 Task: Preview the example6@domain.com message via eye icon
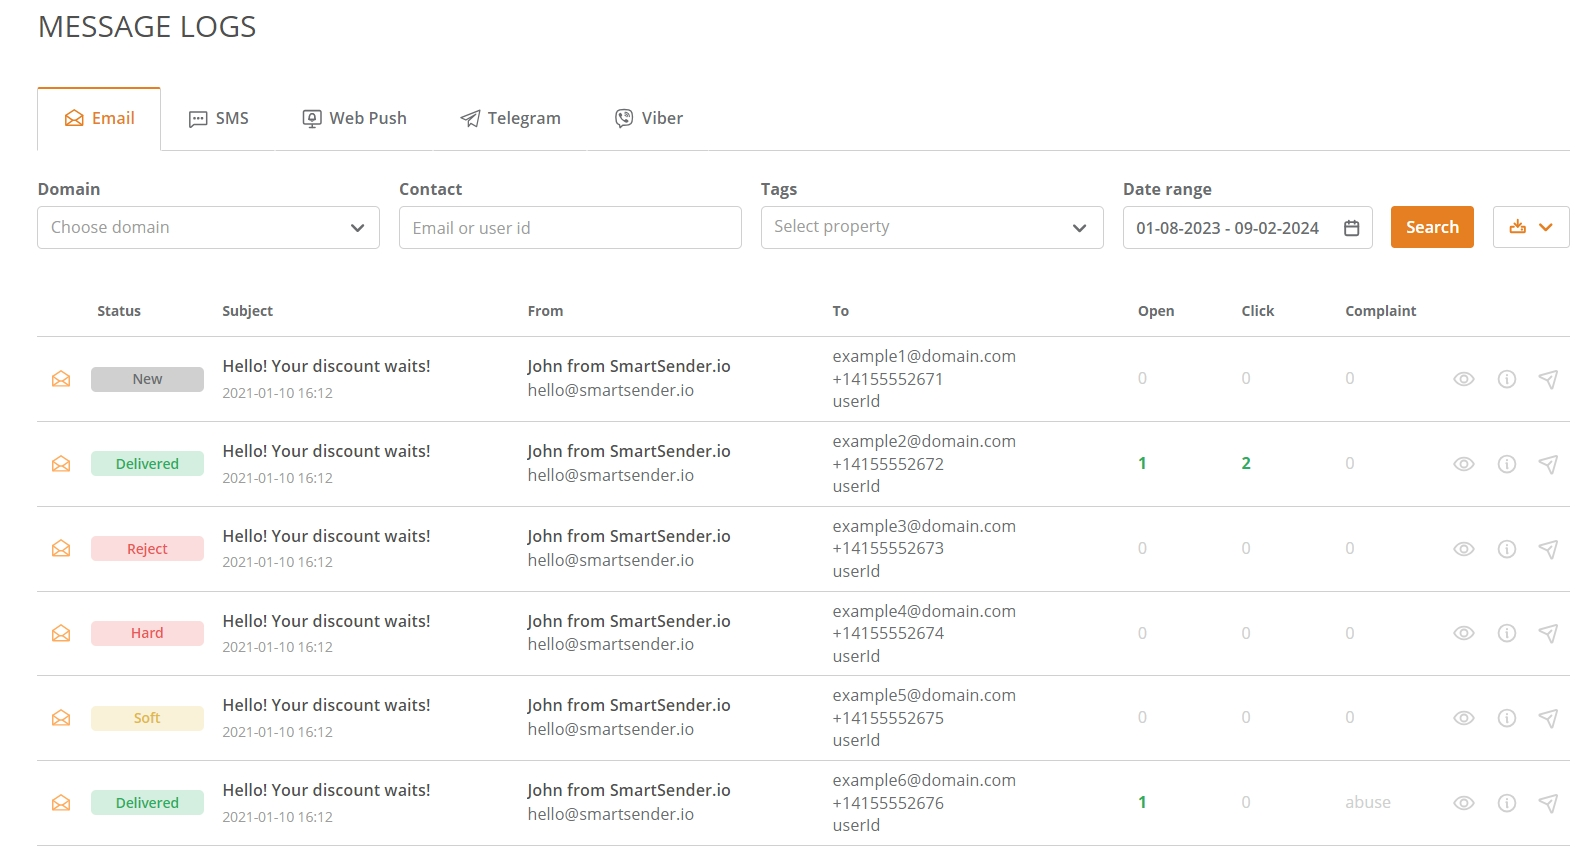[1464, 803]
